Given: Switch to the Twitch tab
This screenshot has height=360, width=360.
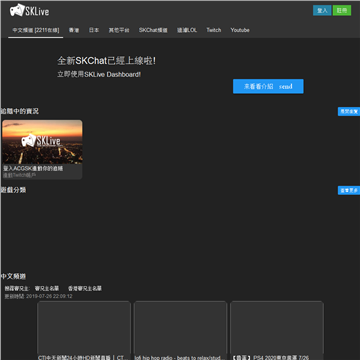Looking at the screenshot, I should (x=214, y=30).
